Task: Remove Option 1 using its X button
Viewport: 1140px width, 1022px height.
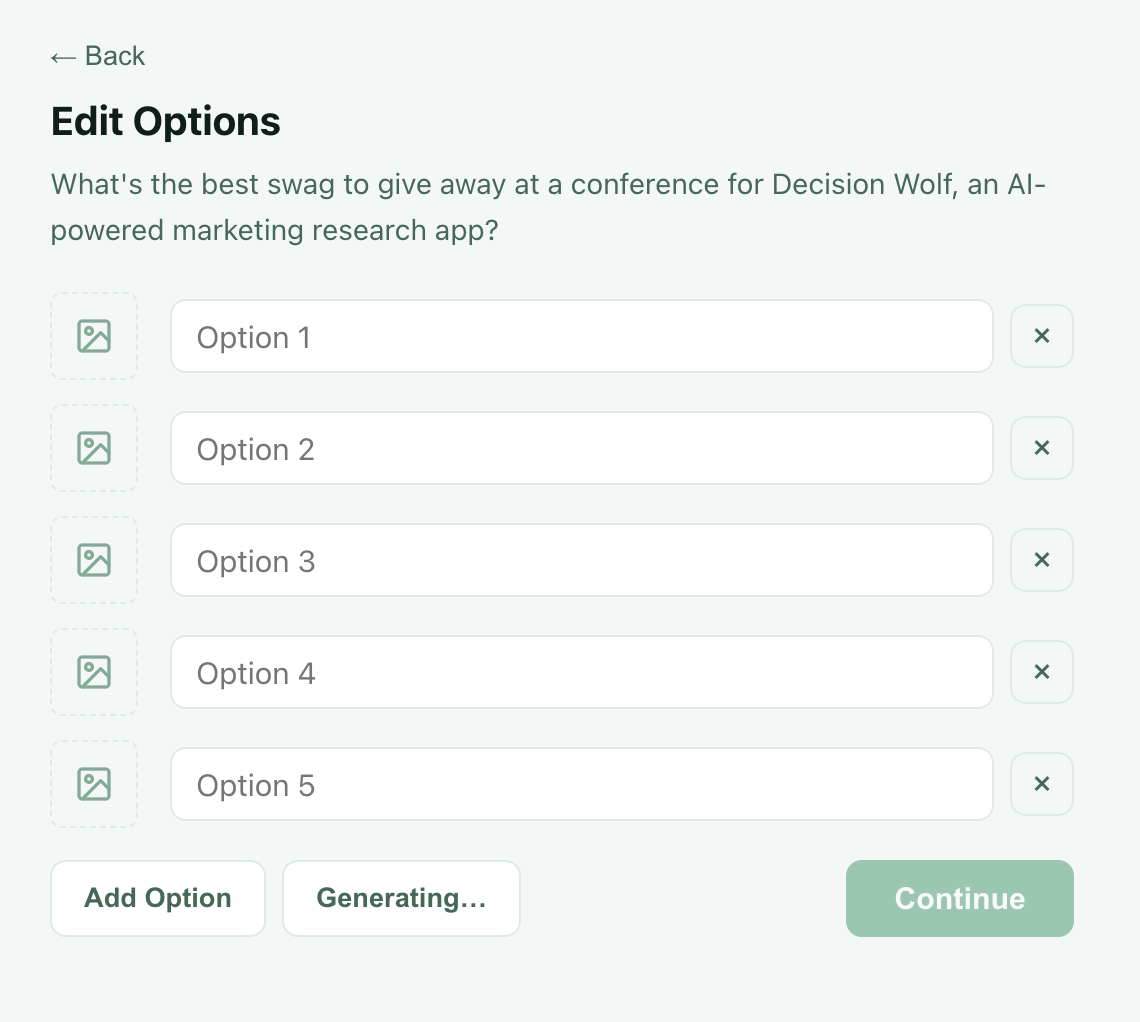Action: tap(1041, 336)
